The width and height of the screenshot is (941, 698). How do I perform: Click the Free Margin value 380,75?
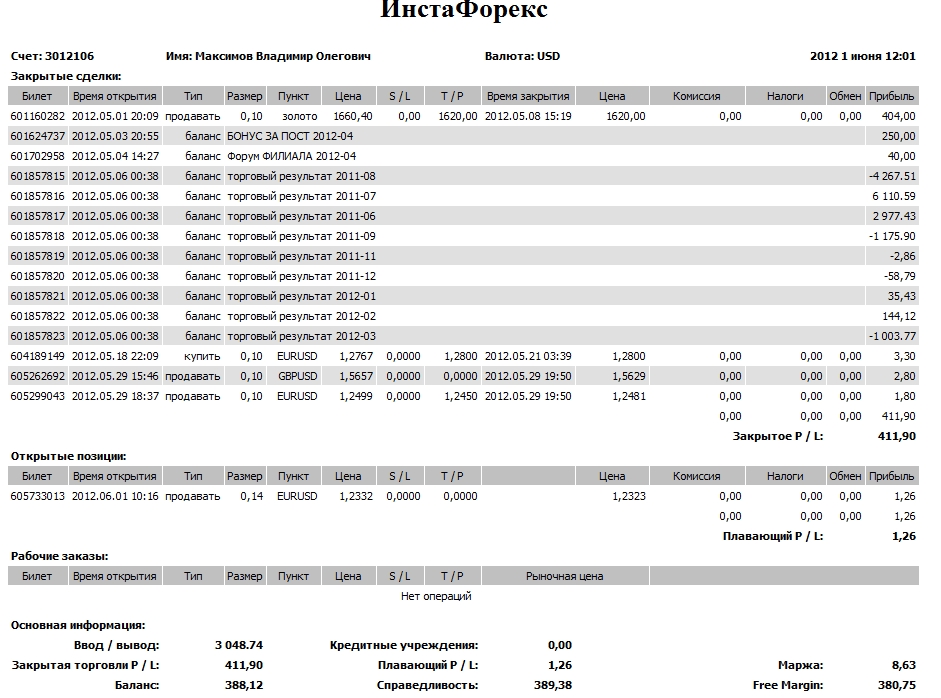[897, 685]
